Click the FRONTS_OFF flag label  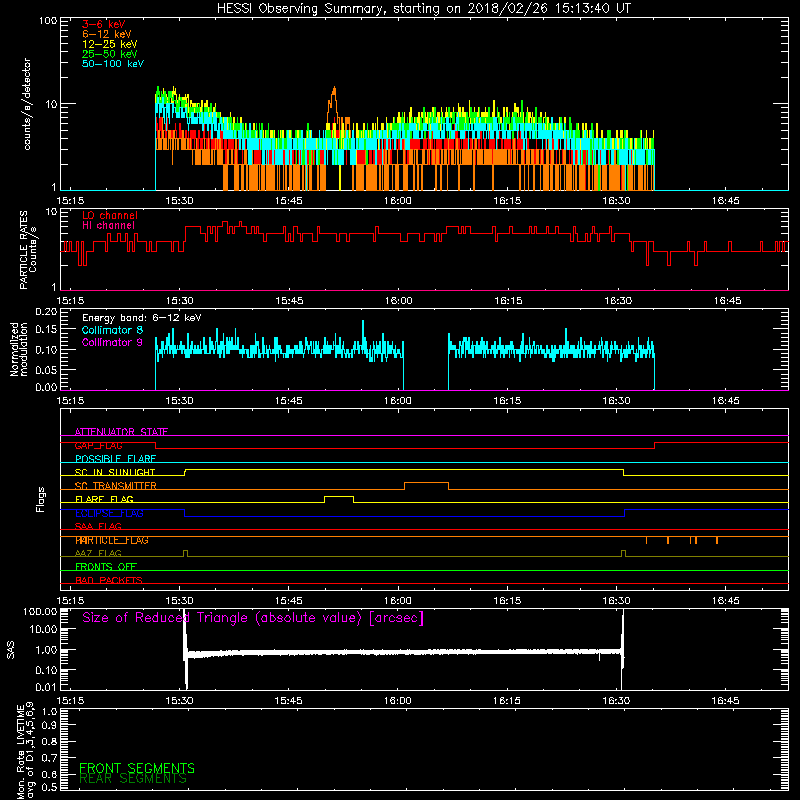click(x=106, y=567)
